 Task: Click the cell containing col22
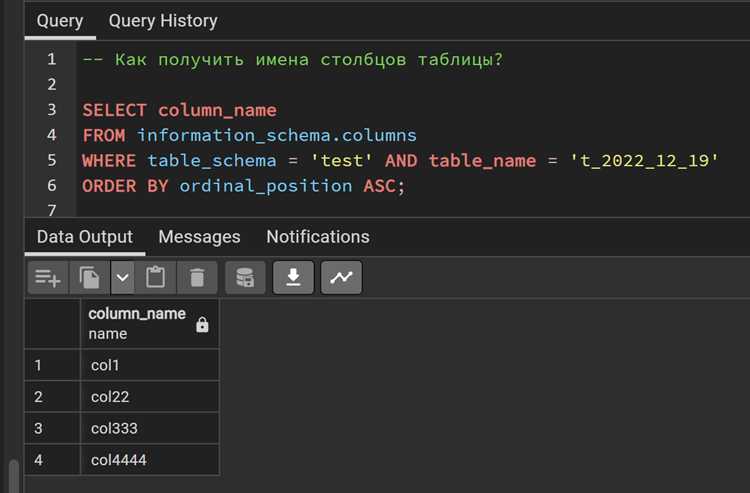(150, 397)
